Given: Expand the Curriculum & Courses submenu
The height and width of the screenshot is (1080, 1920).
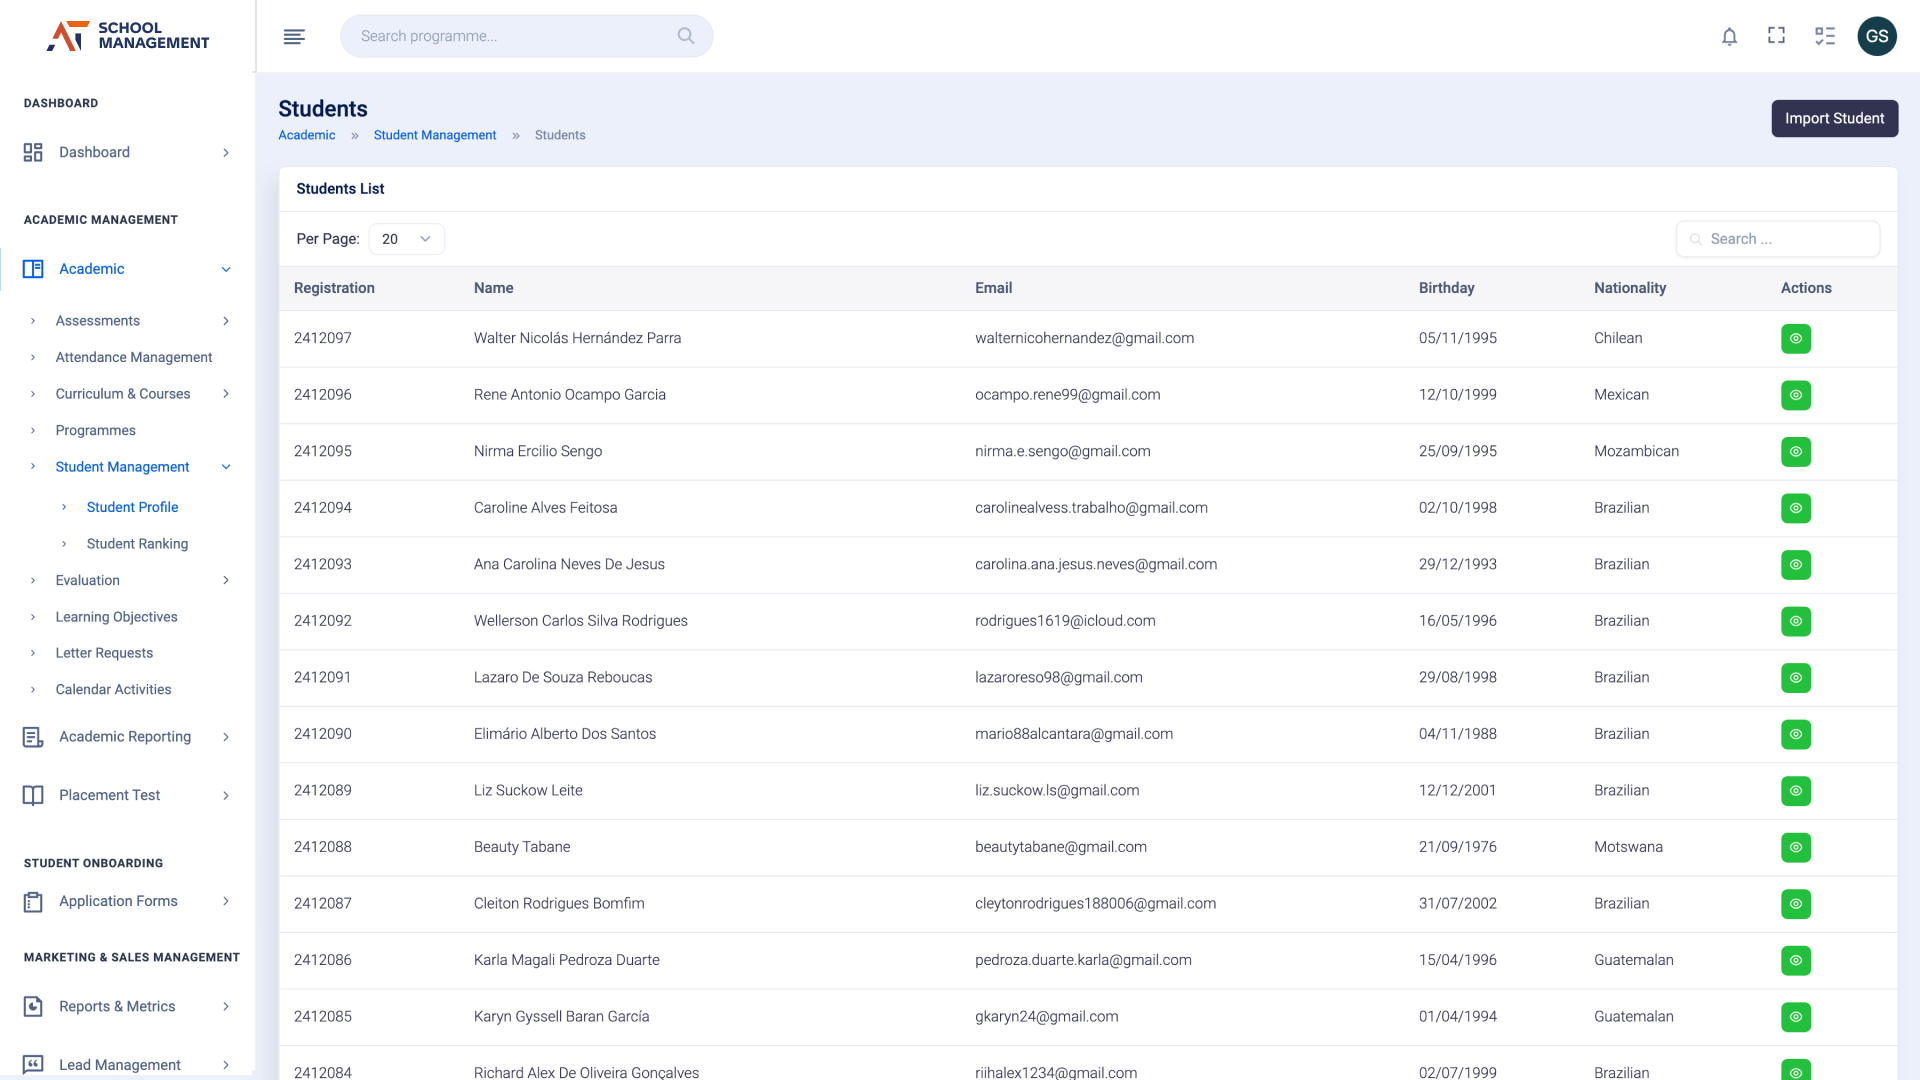Looking at the screenshot, I should pos(226,394).
